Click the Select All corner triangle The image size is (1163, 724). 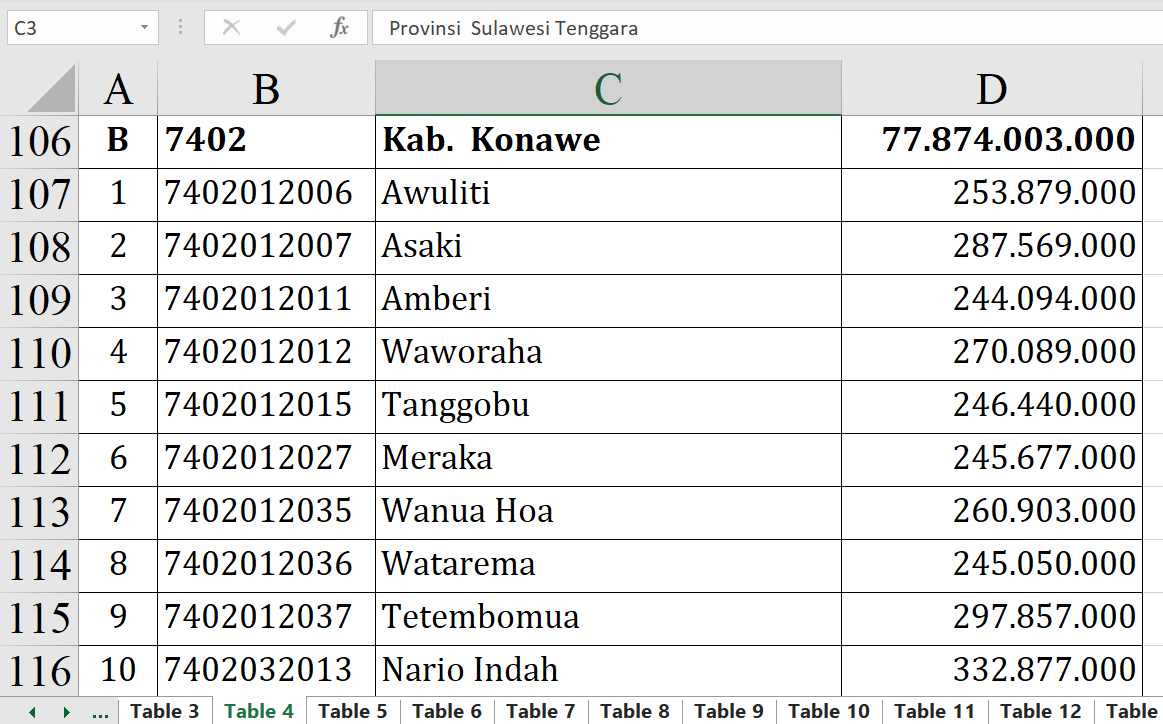(x=52, y=89)
